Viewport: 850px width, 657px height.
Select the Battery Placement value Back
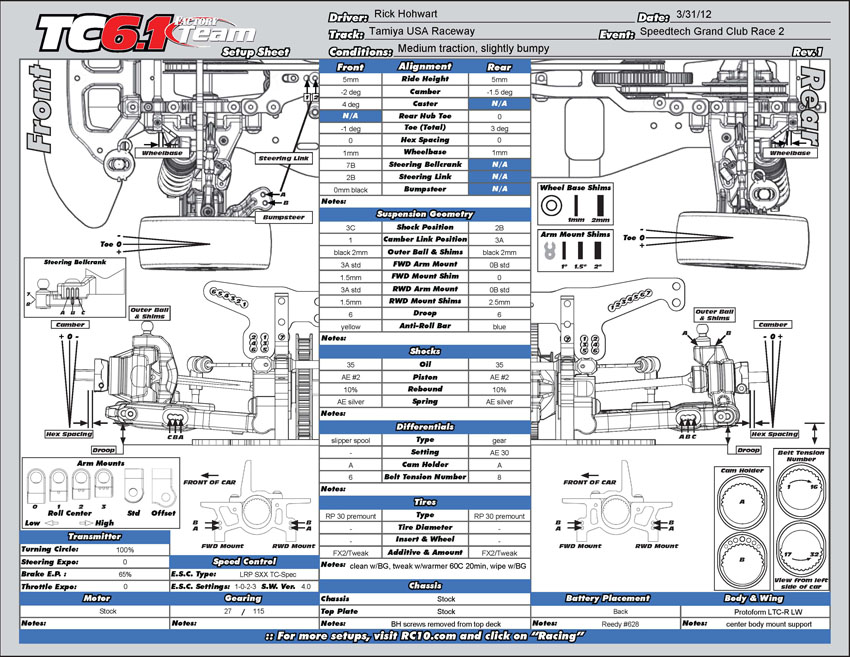coord(620,611)
